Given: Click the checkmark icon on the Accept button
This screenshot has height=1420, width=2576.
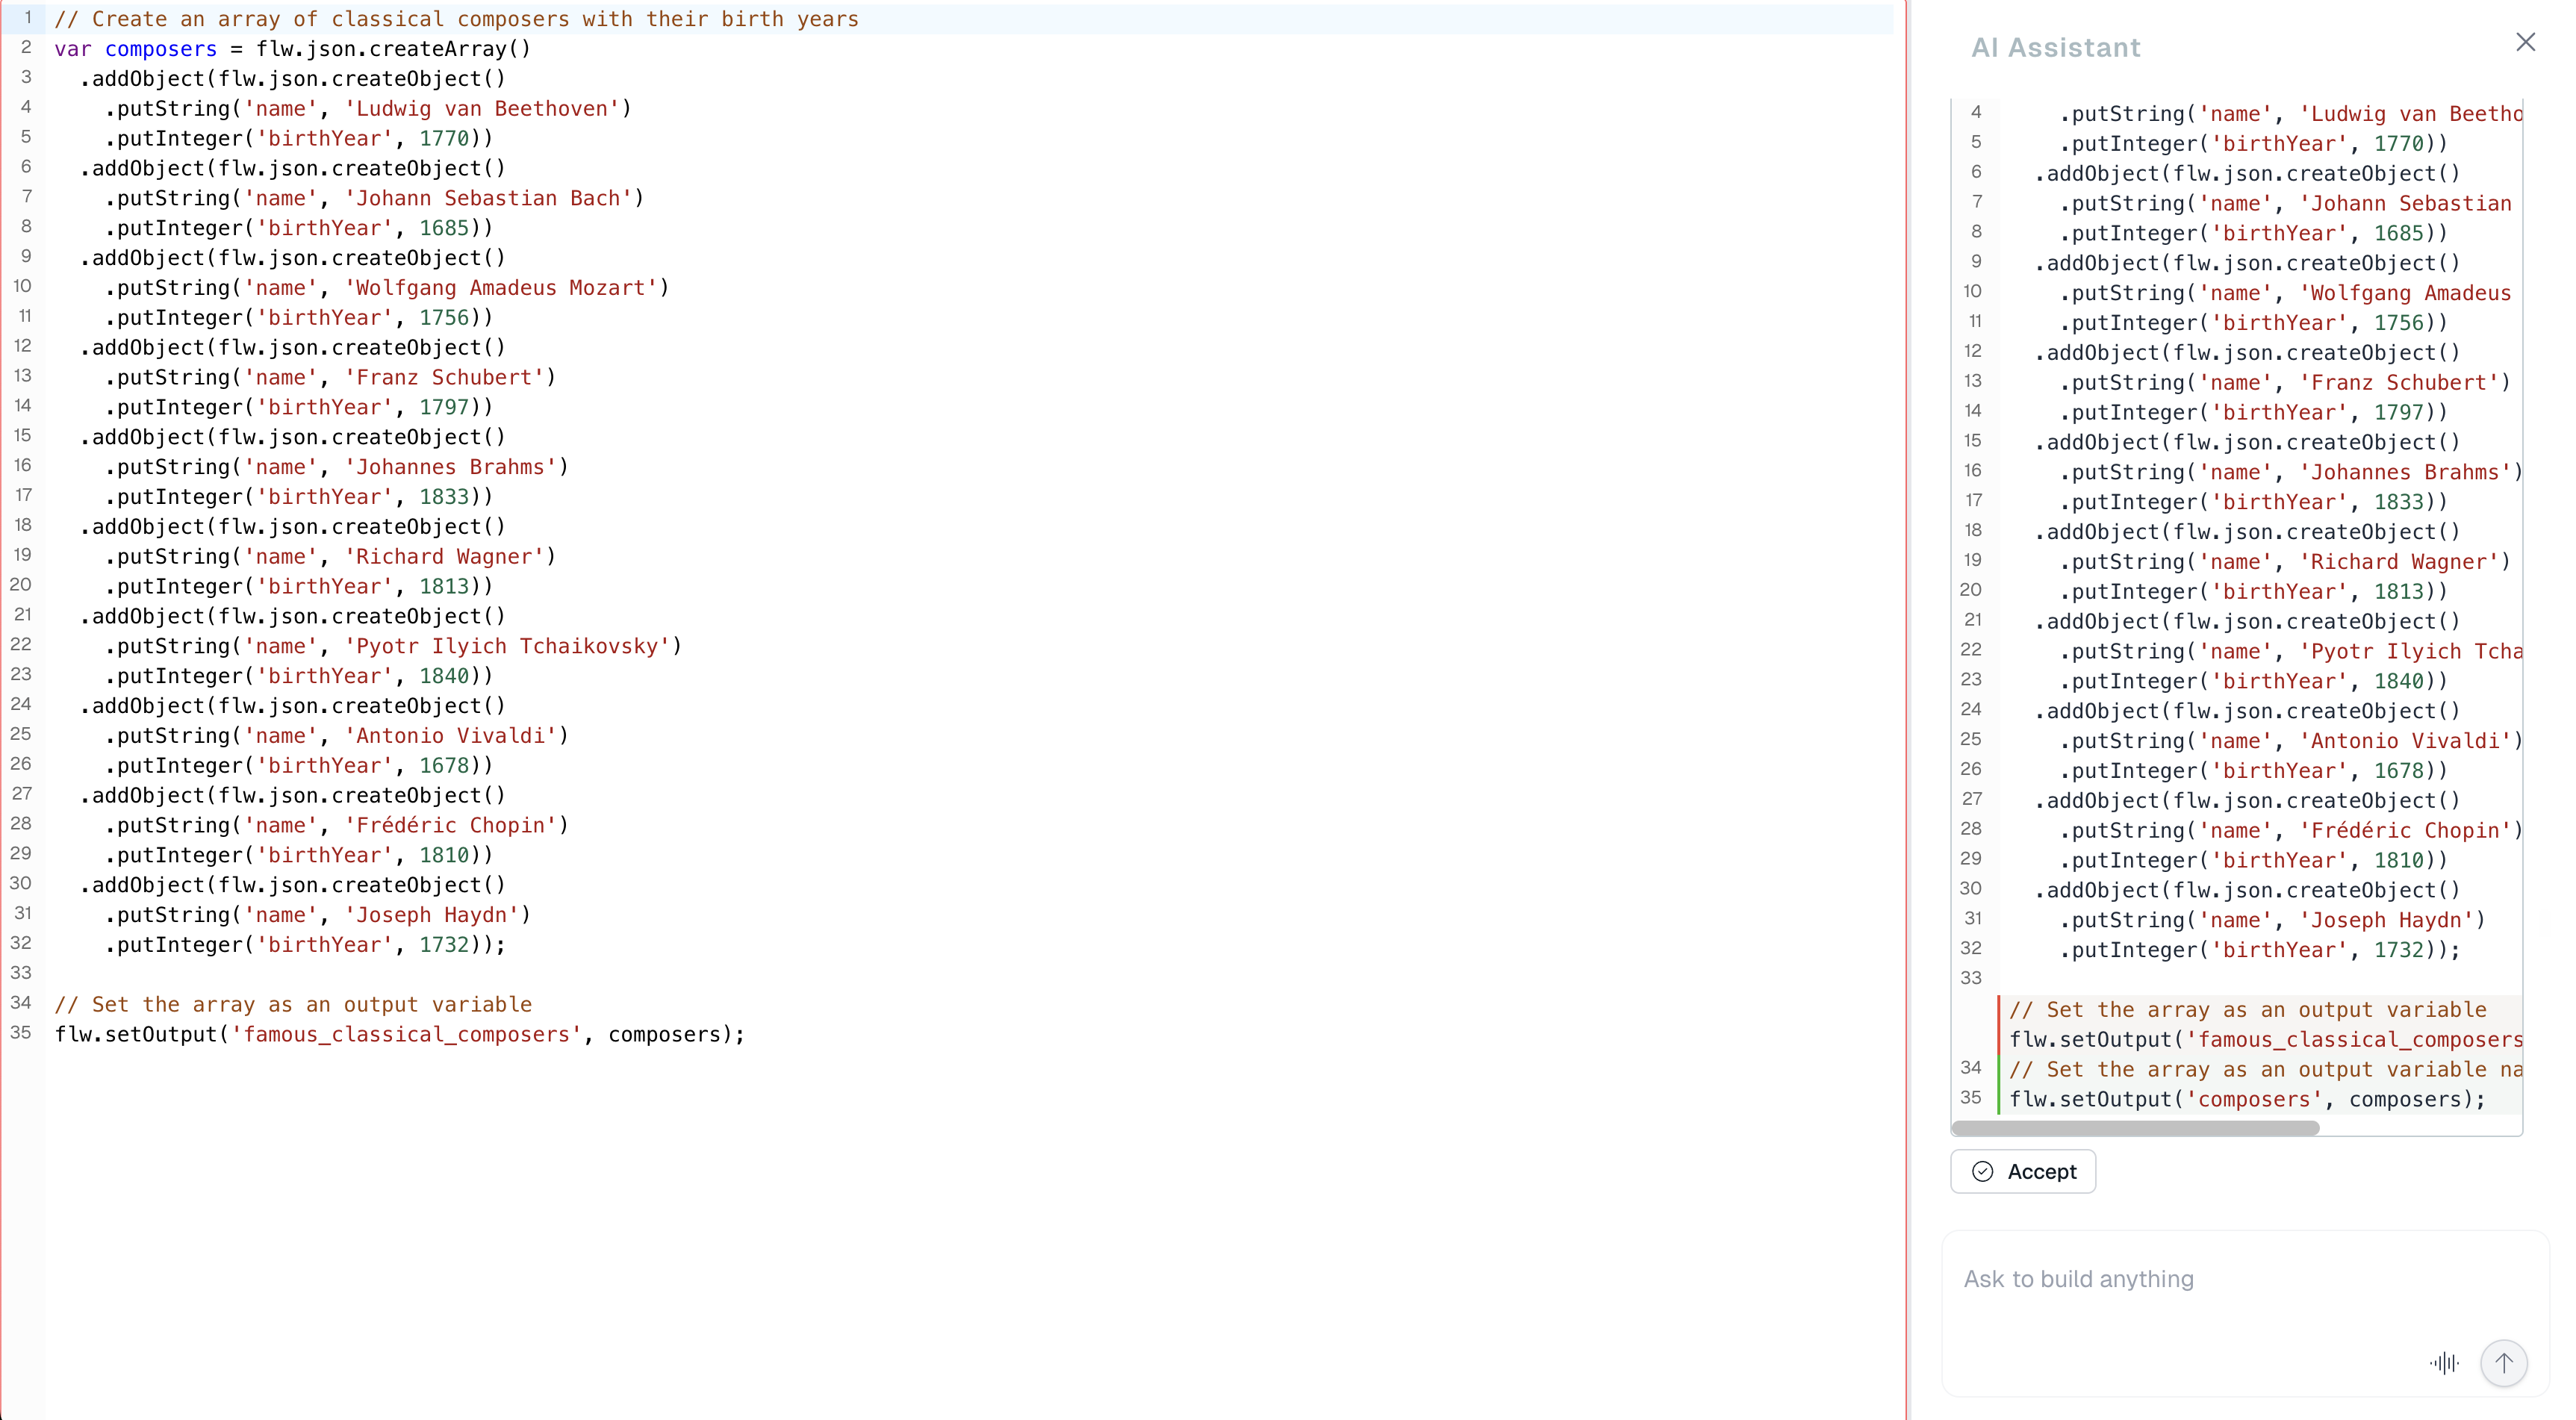Looking at the screenshot, I should pyautogui.click(x=1983, y=1171).
